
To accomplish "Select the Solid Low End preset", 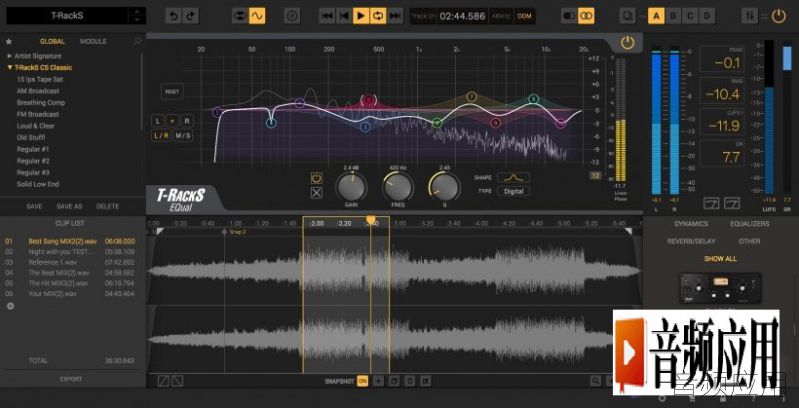I will pyautogui.click(x=38, y=184).
